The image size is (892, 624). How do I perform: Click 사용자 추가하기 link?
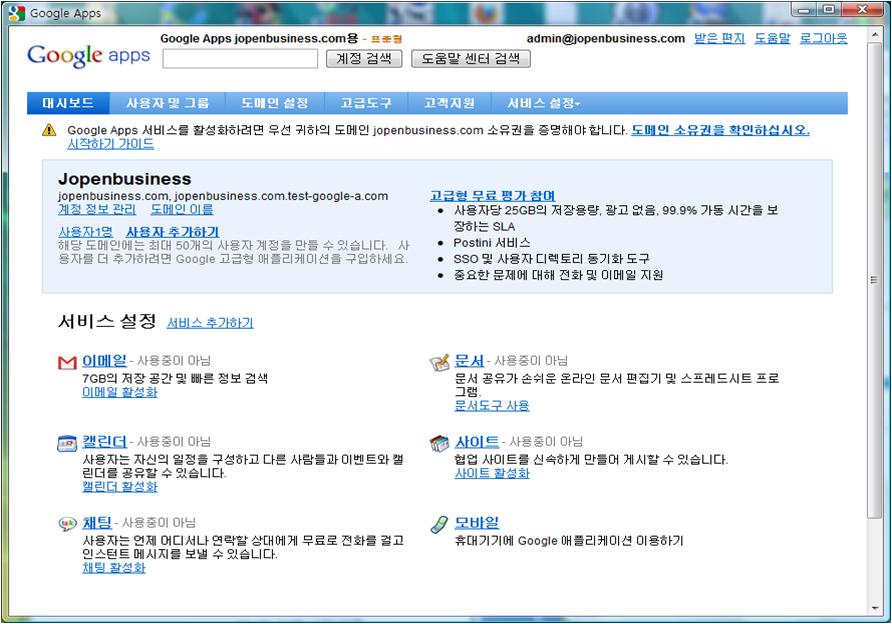(173, 232)
